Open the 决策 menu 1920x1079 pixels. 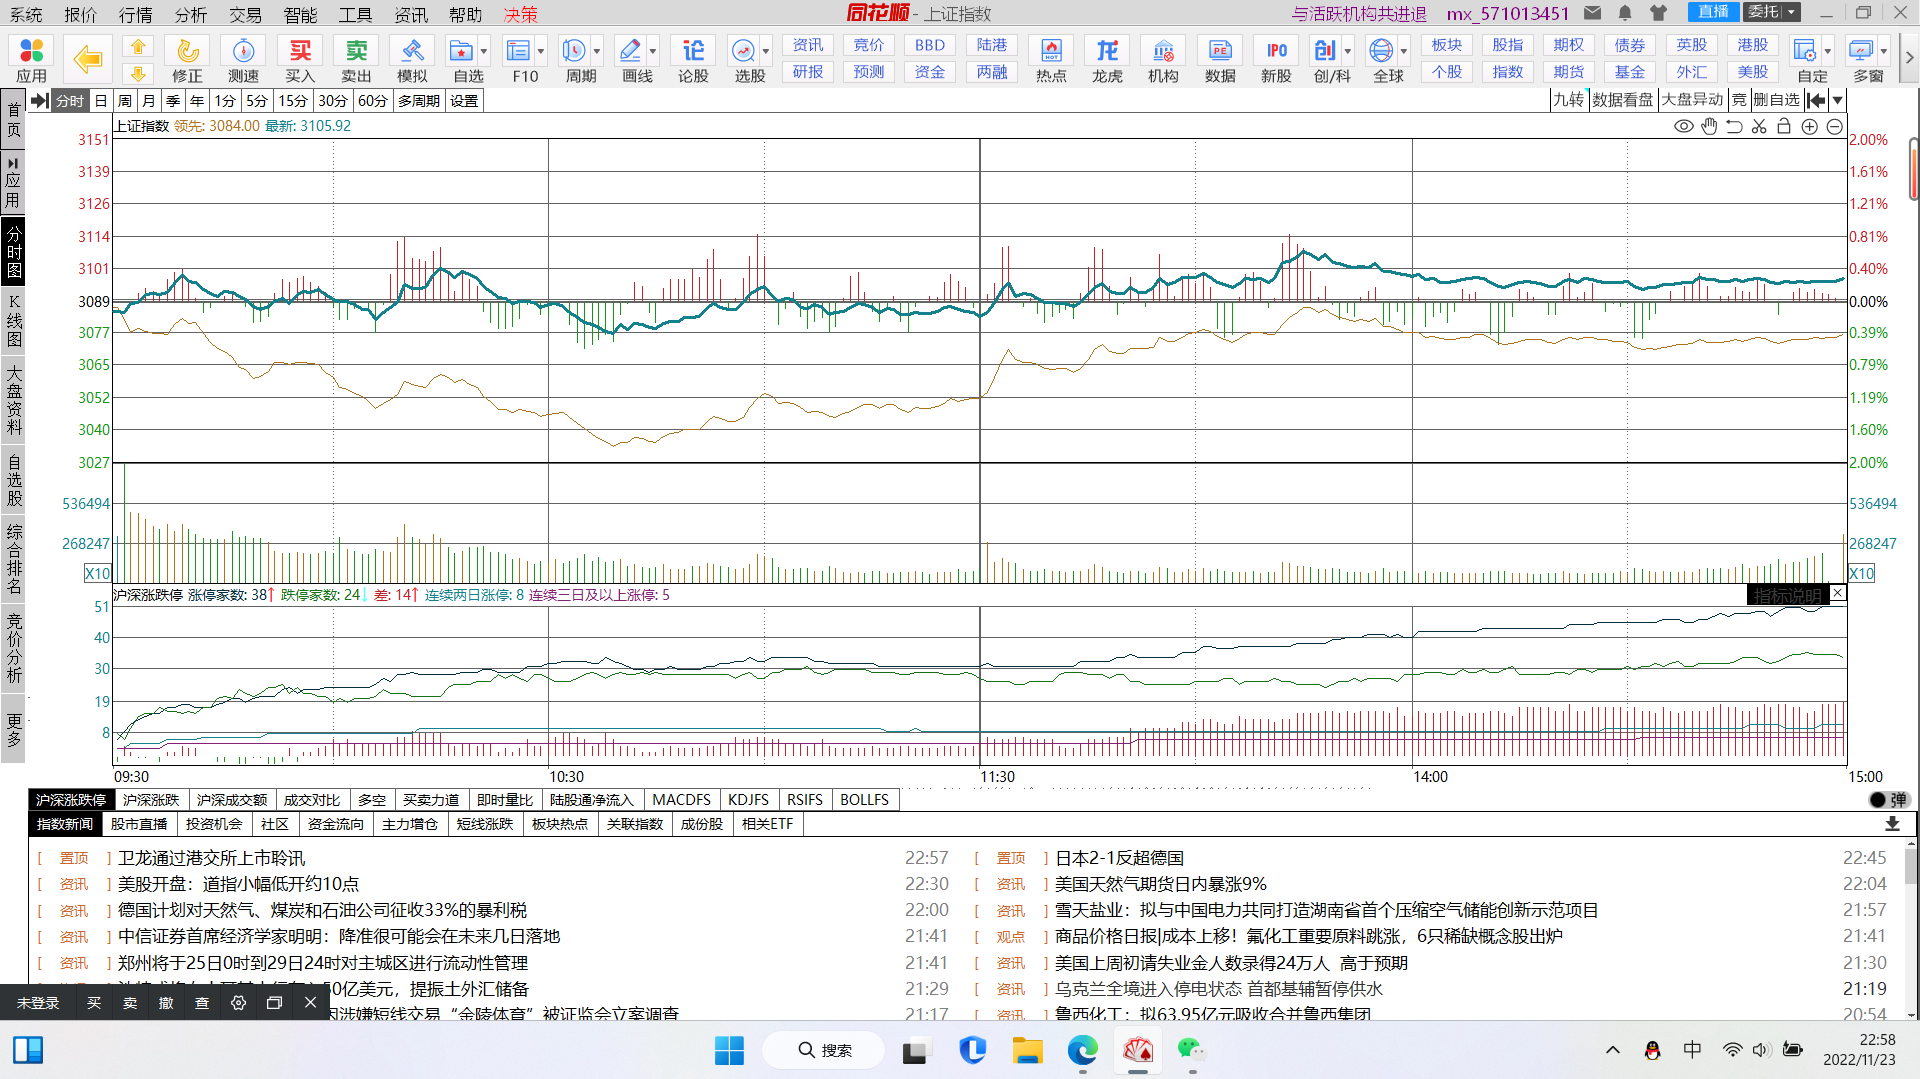(x=520, y=14)
